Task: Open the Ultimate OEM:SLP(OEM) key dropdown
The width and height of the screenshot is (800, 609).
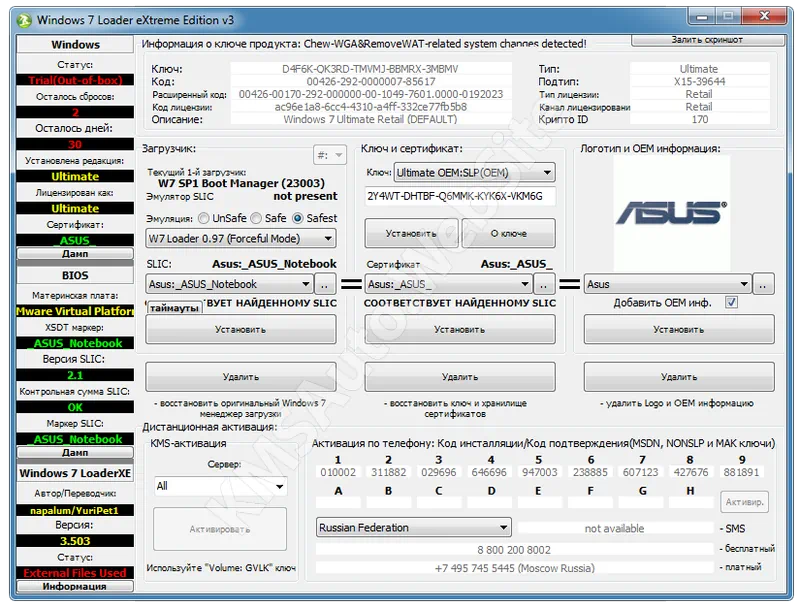Action: click(475, 172)
